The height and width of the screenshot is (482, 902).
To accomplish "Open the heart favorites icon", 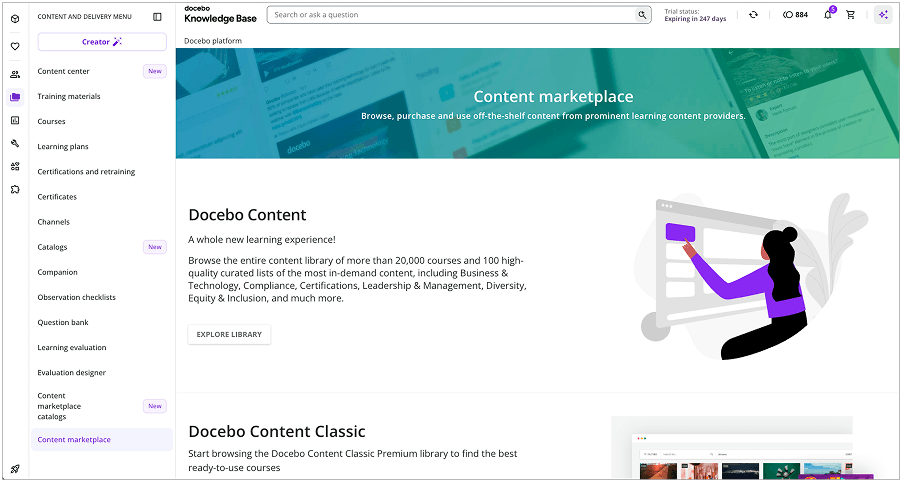I will [x=15, y=47].
